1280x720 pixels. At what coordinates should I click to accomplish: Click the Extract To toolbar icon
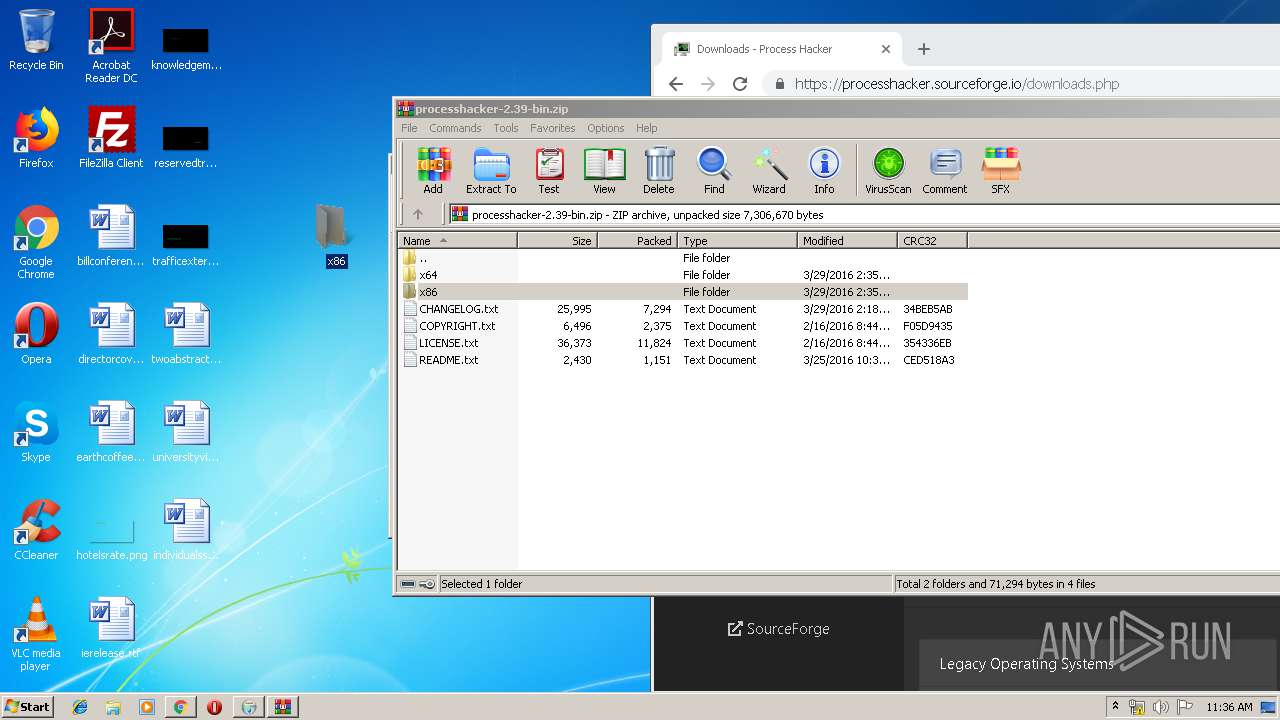pyautogui.click(x=491, y=171)
